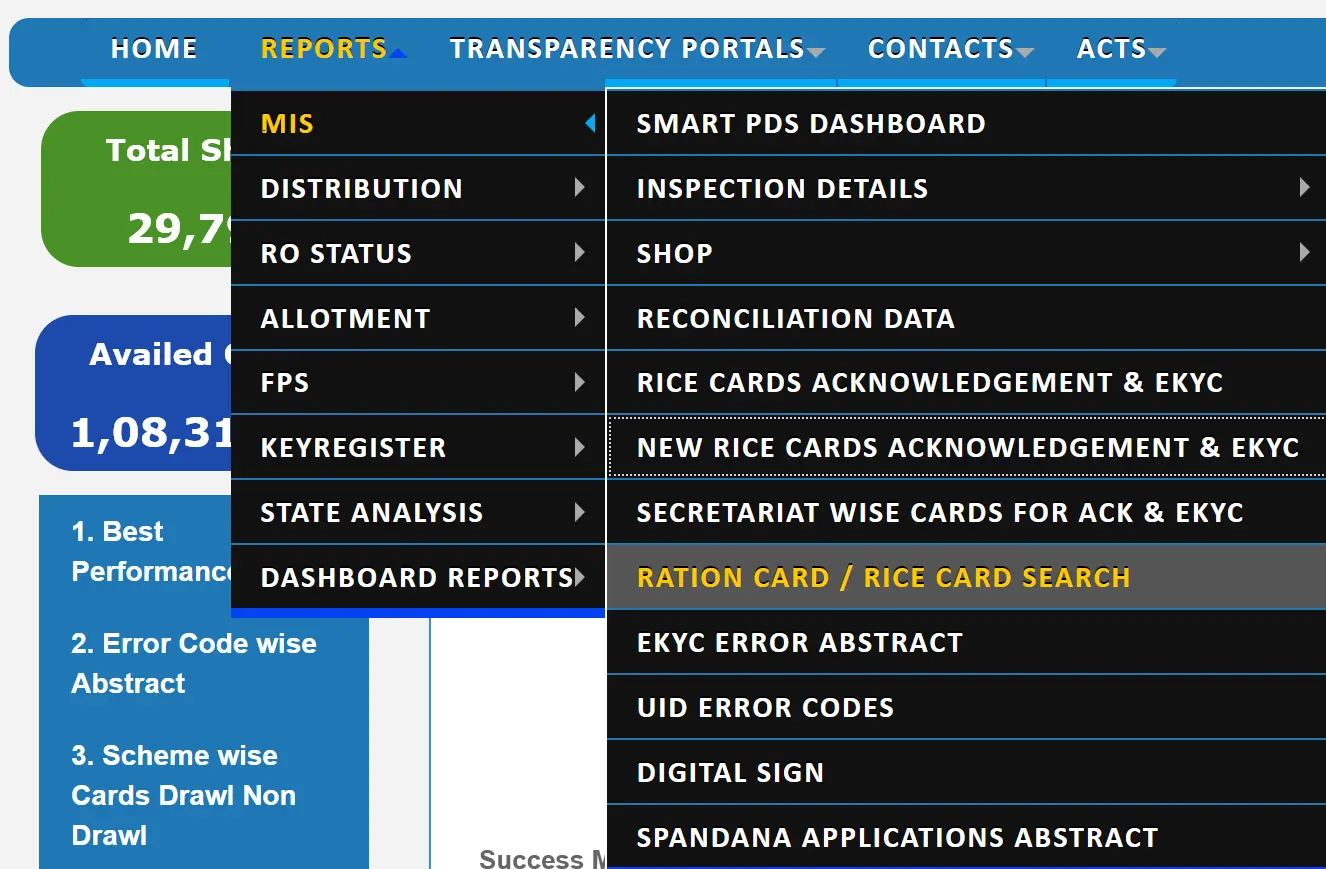Viewport: 1326px width, 869px height.
Task: Open RATION CARD / RICE CARD SEARCH
Action: click(x=966, y=577)
